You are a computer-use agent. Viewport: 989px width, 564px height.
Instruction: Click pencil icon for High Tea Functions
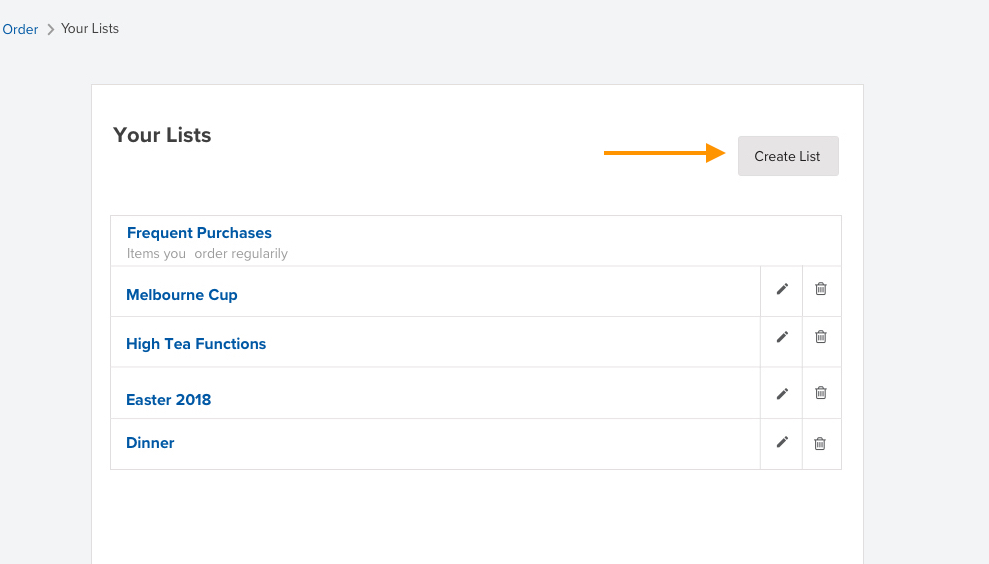pyautogui.click(x=782, y=337)
